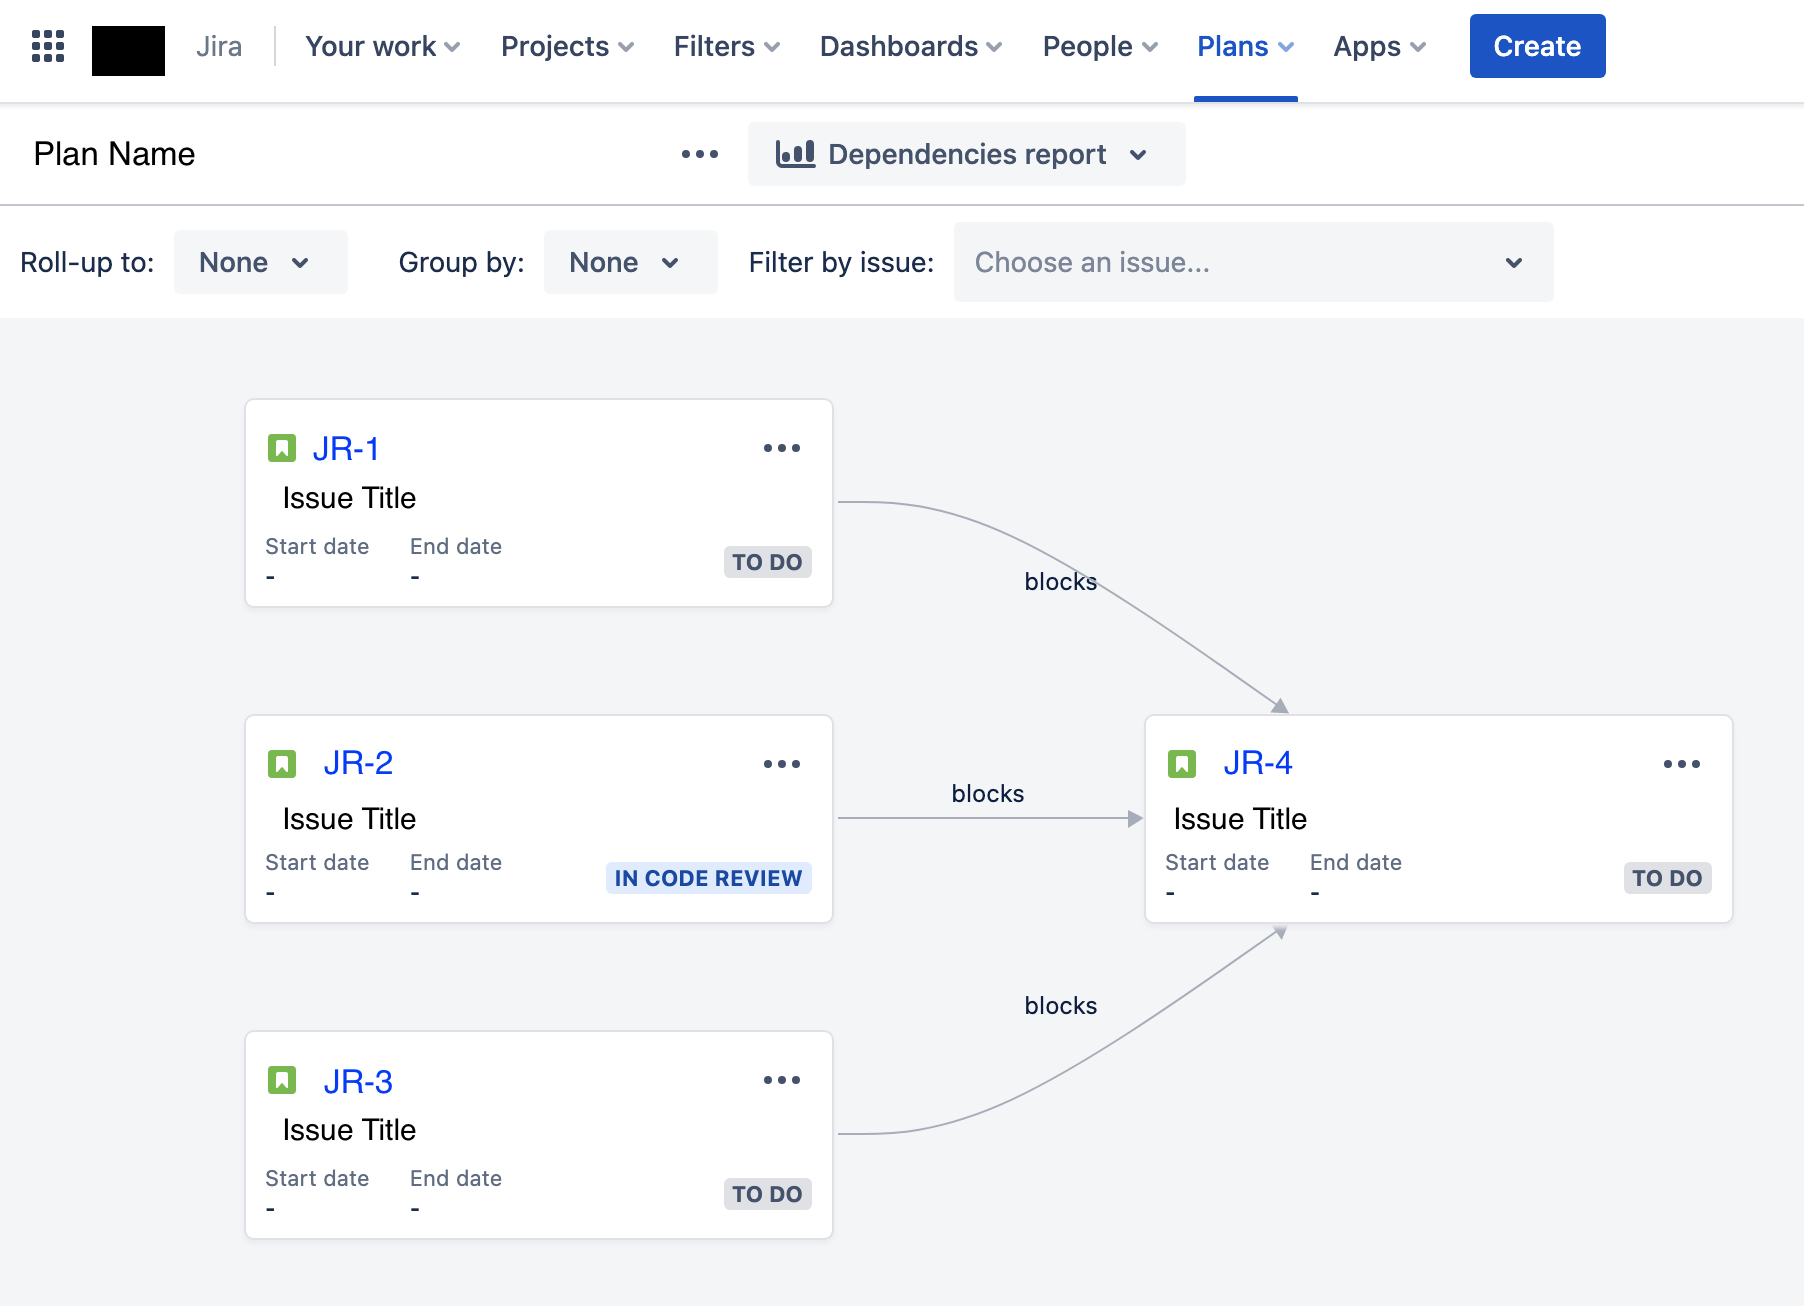
Task: Open the Roll-up to dropdown
Action: [x=260, y=262]
